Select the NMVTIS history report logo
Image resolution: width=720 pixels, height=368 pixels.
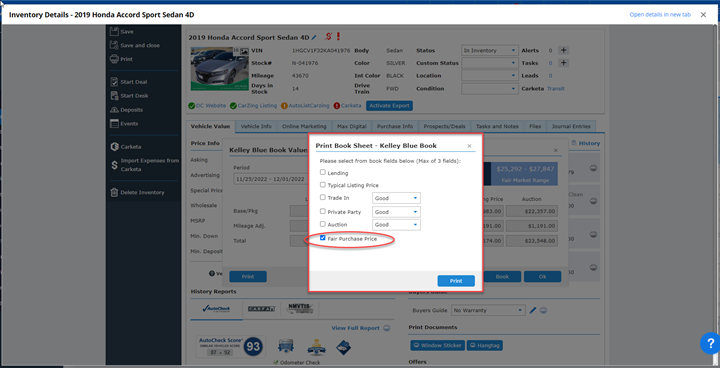(299, 308)
